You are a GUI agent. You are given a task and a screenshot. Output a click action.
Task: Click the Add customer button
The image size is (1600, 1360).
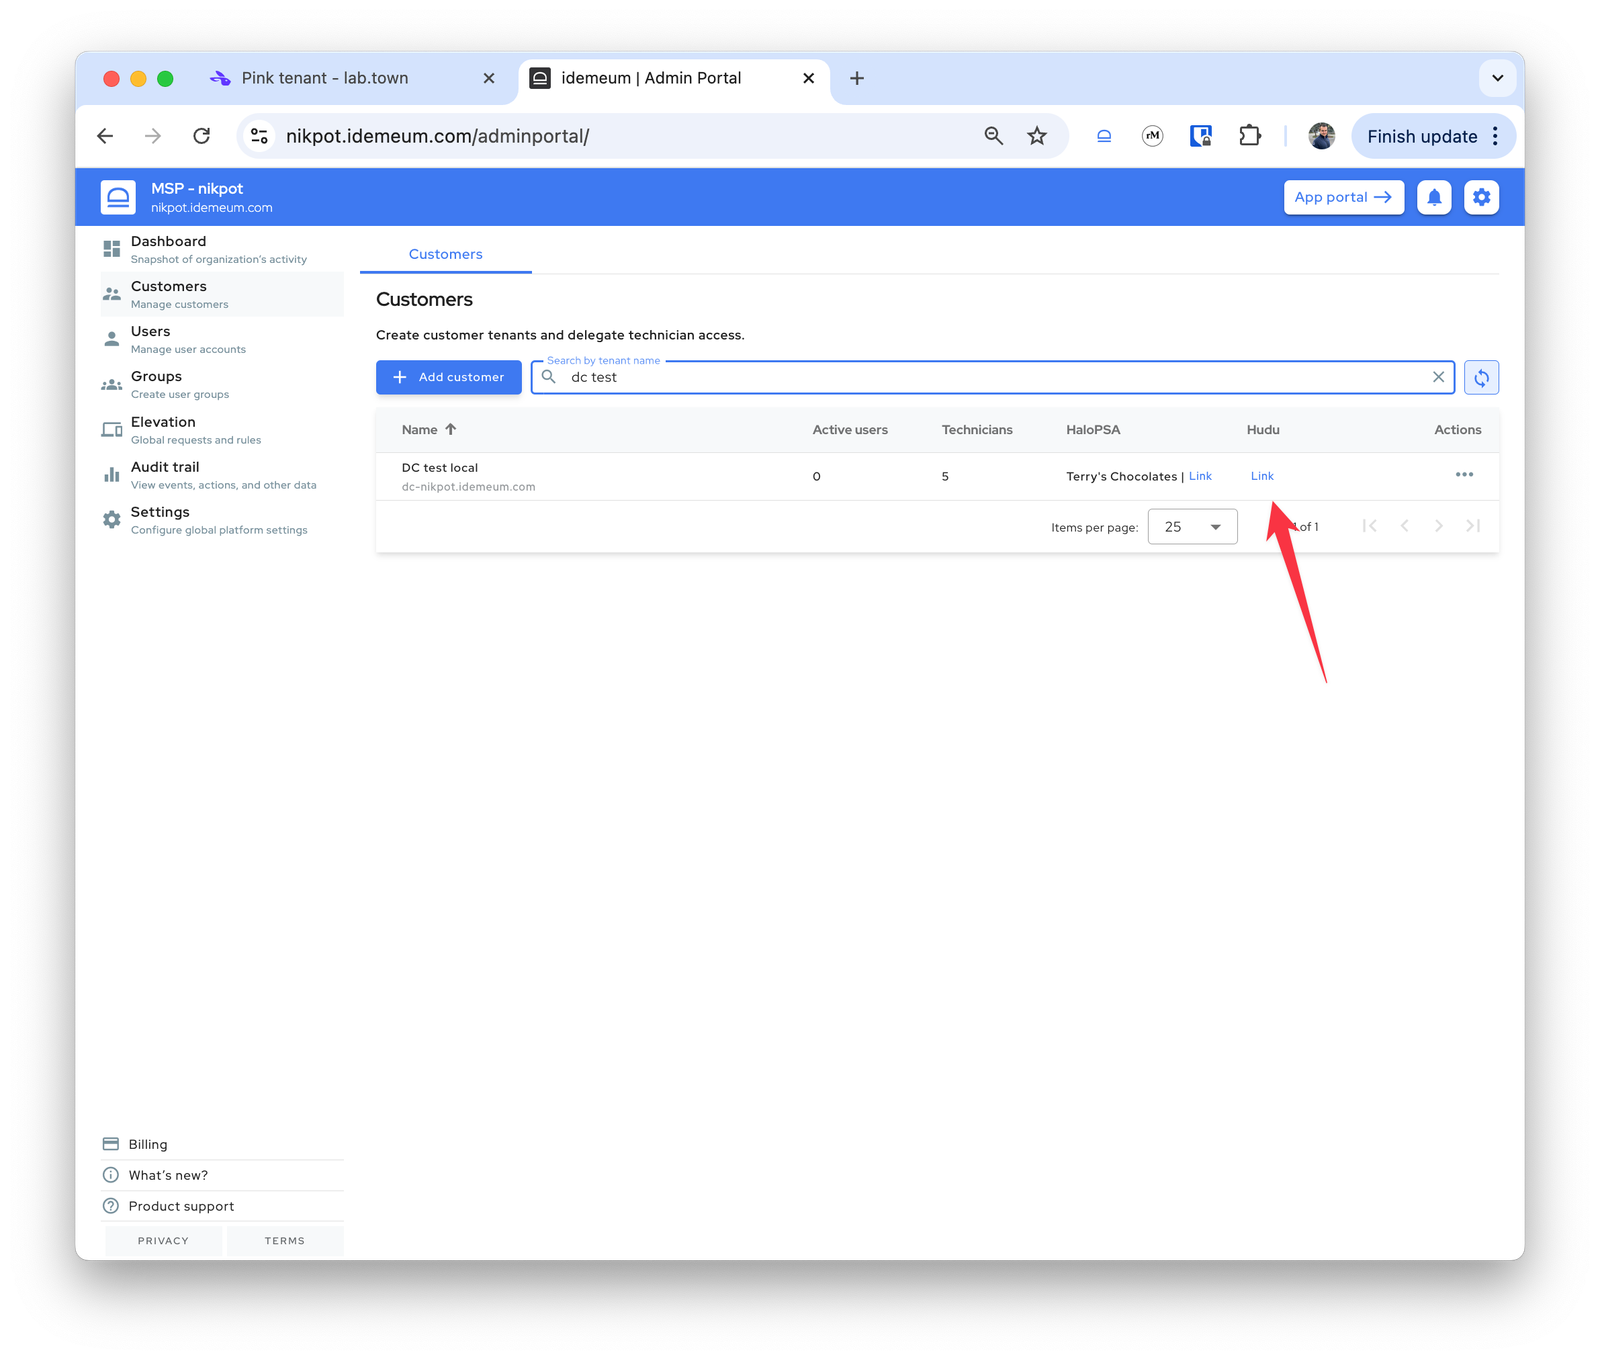coord(449,377)
